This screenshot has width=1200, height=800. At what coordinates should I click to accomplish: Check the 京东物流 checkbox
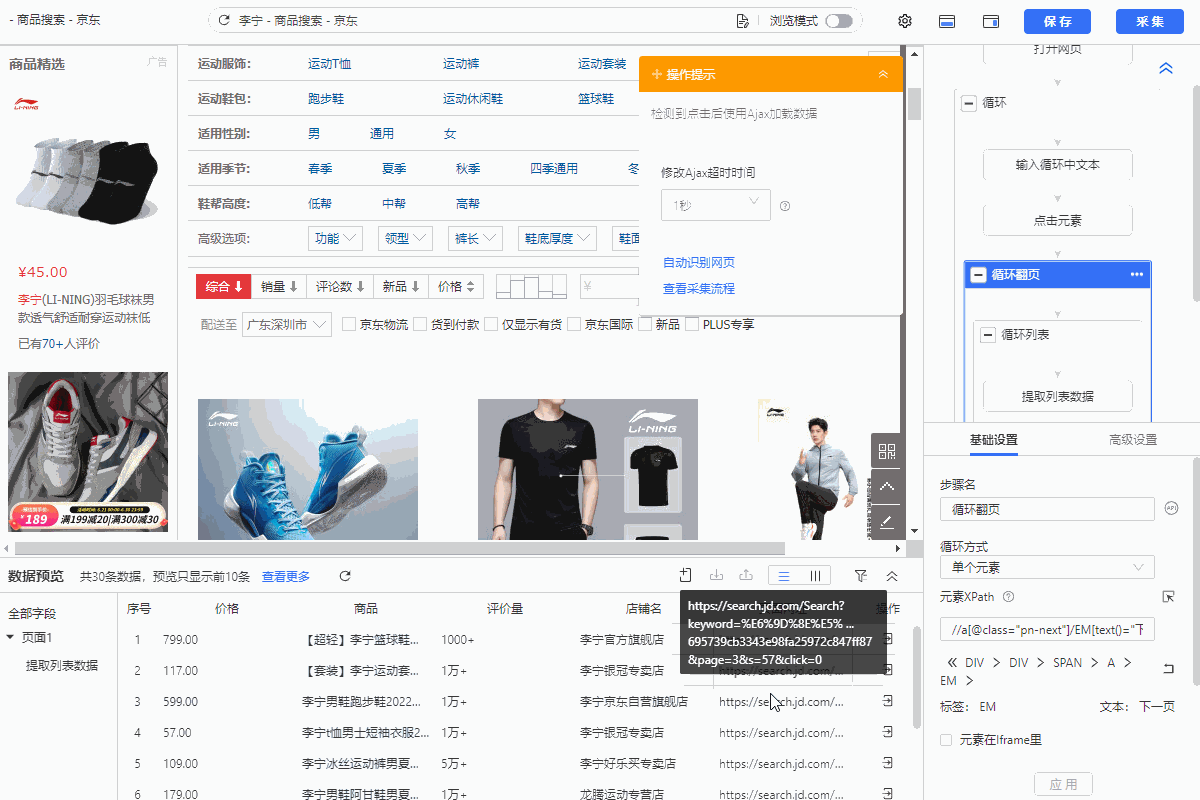[x=349, y=324]
